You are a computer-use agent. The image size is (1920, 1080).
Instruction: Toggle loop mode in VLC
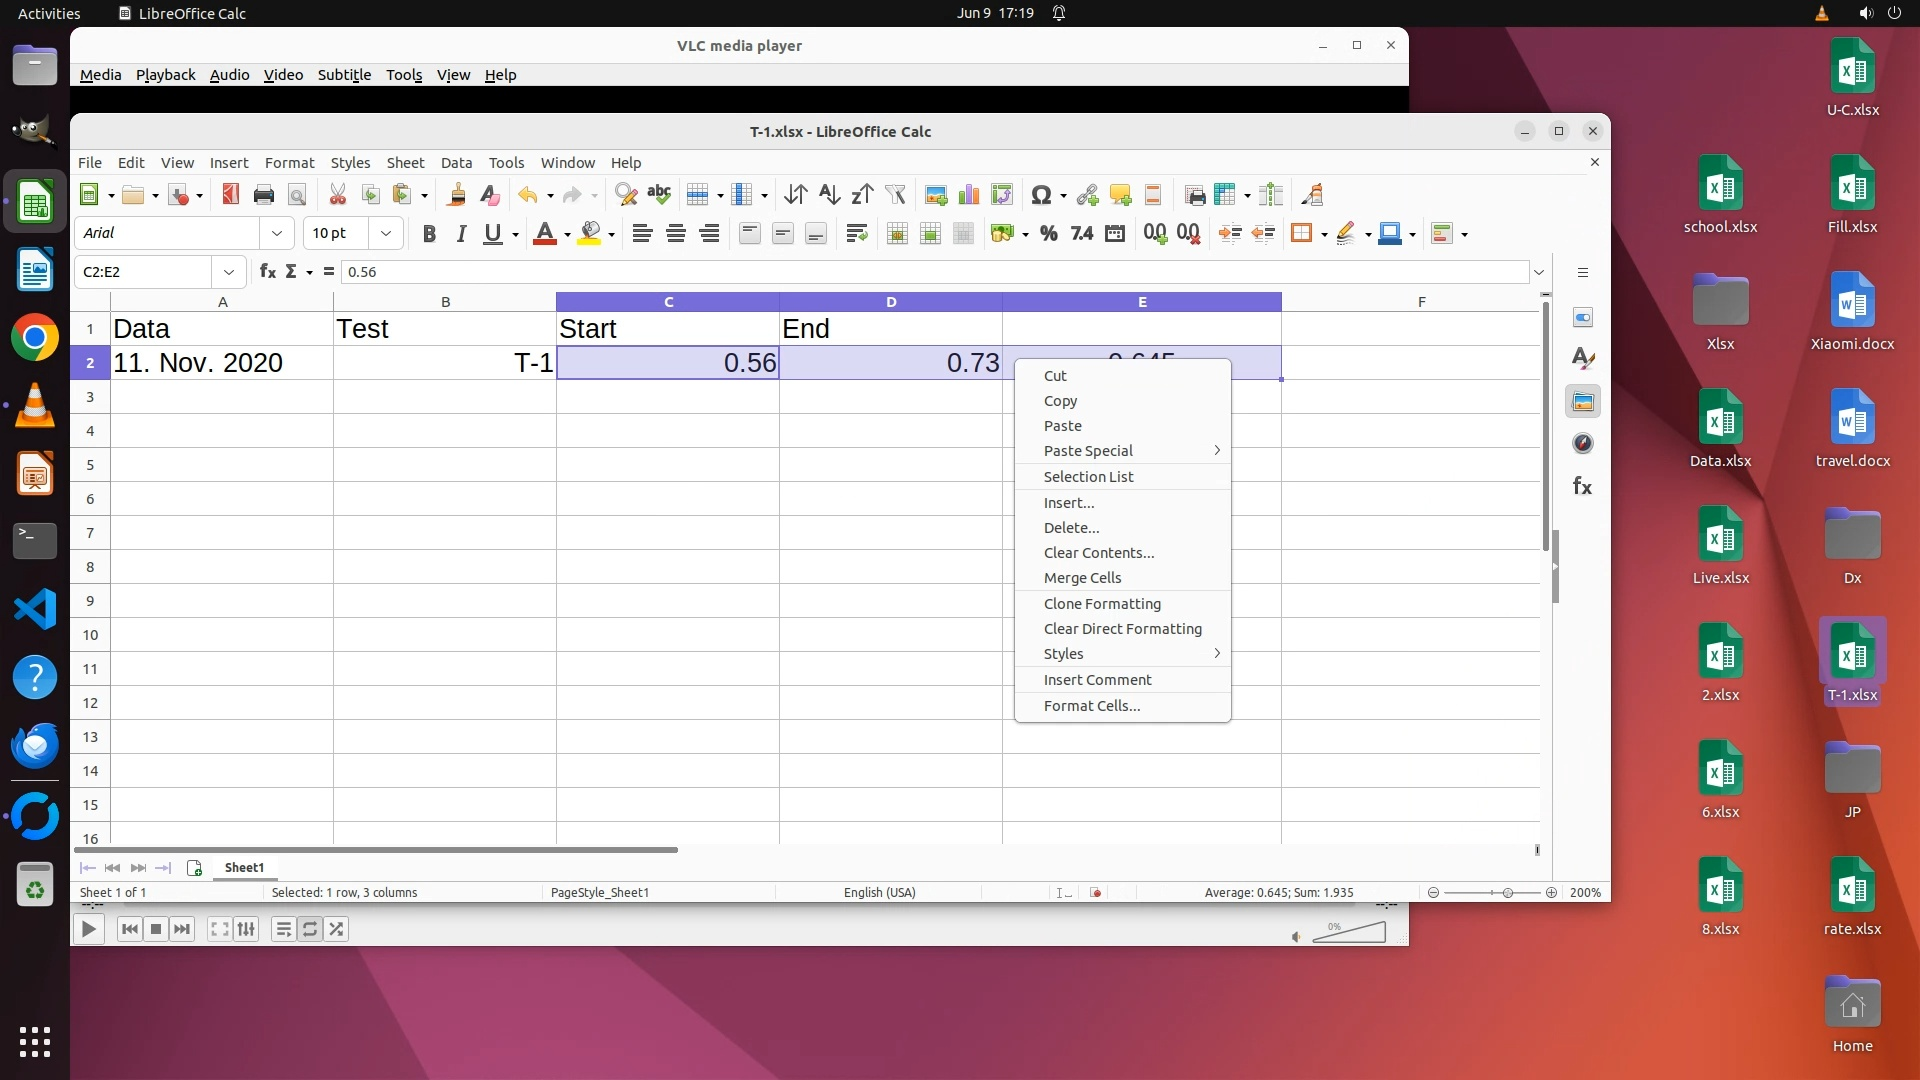point(310,930)
